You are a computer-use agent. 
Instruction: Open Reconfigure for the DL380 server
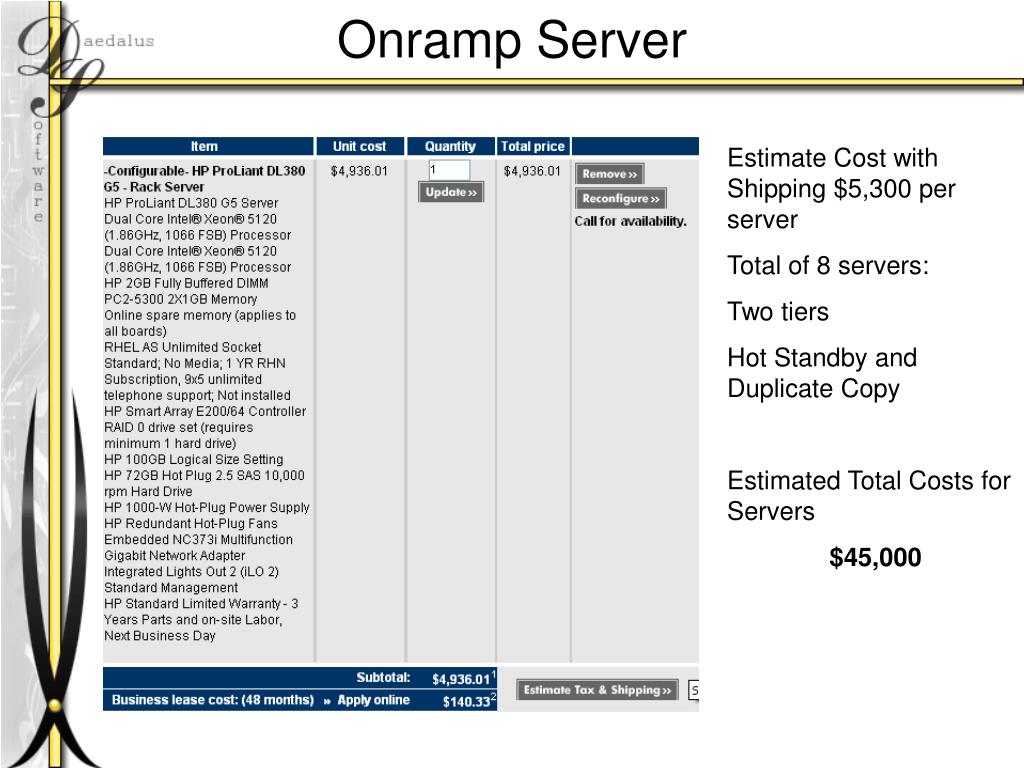(620, 199)
